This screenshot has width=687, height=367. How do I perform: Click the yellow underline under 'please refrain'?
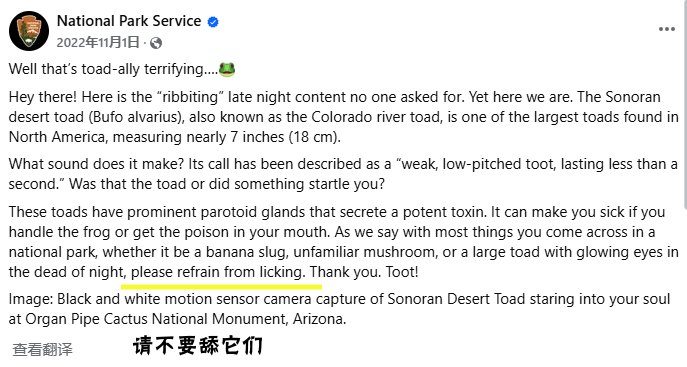tap(221, 287)
